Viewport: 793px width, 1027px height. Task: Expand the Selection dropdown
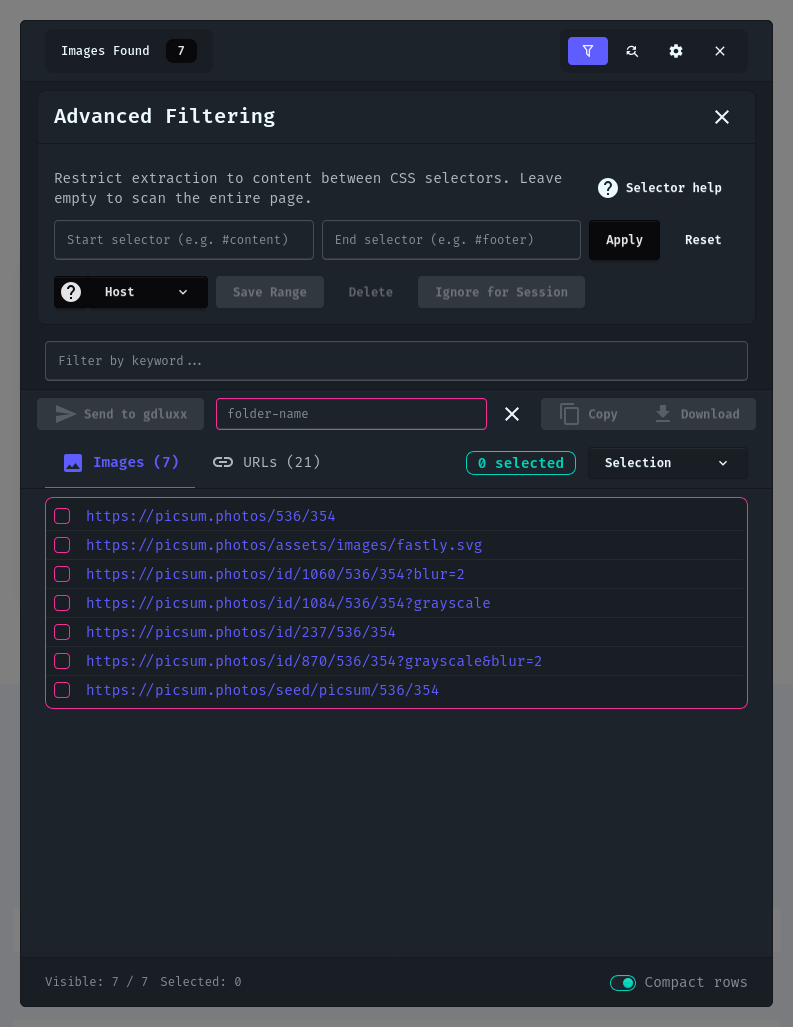pyautogui.click(x=667, y=463)
